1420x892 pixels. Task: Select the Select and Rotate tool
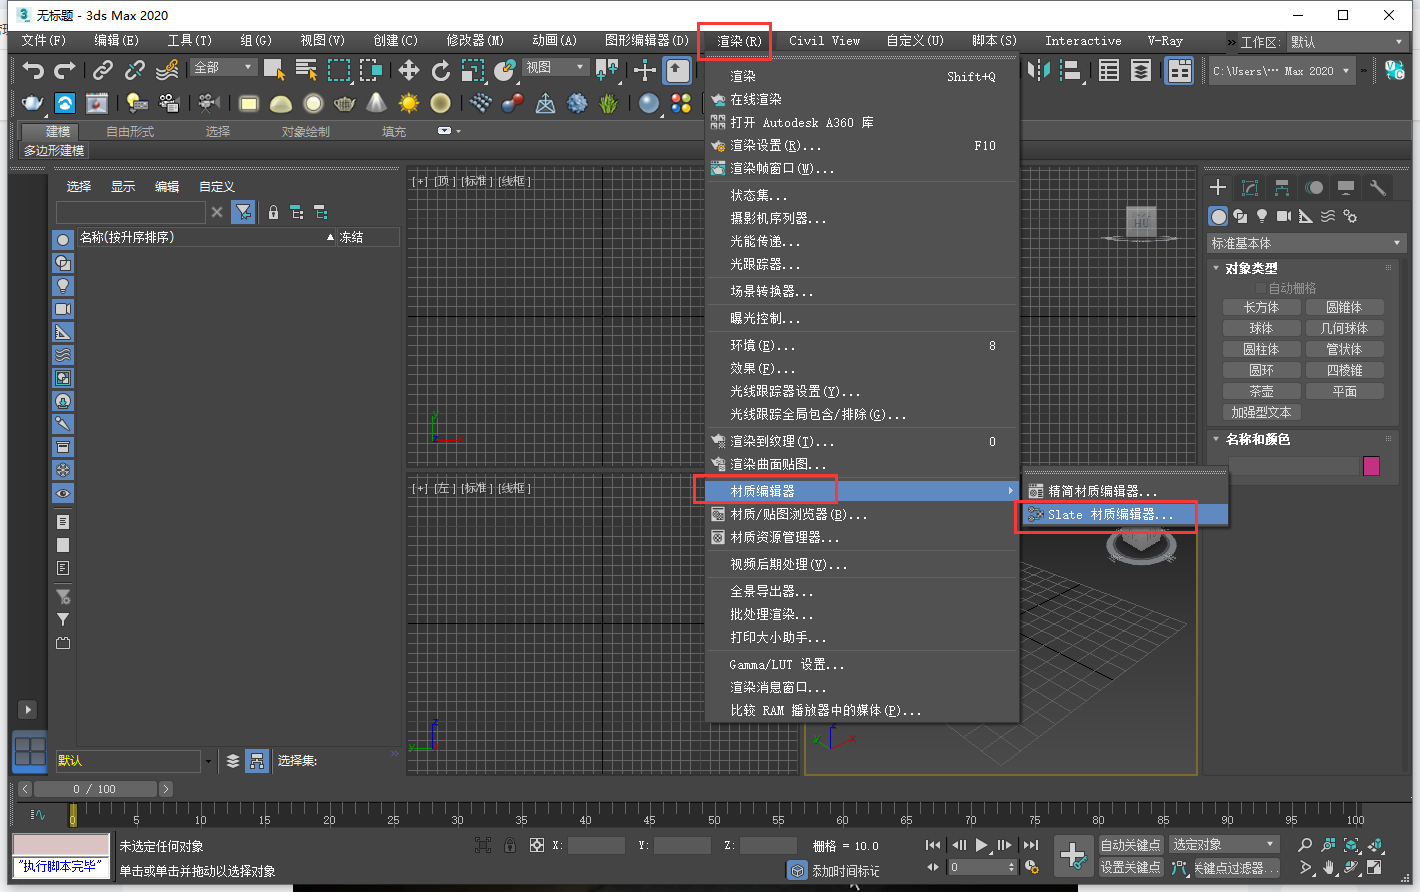pos(441,70)
